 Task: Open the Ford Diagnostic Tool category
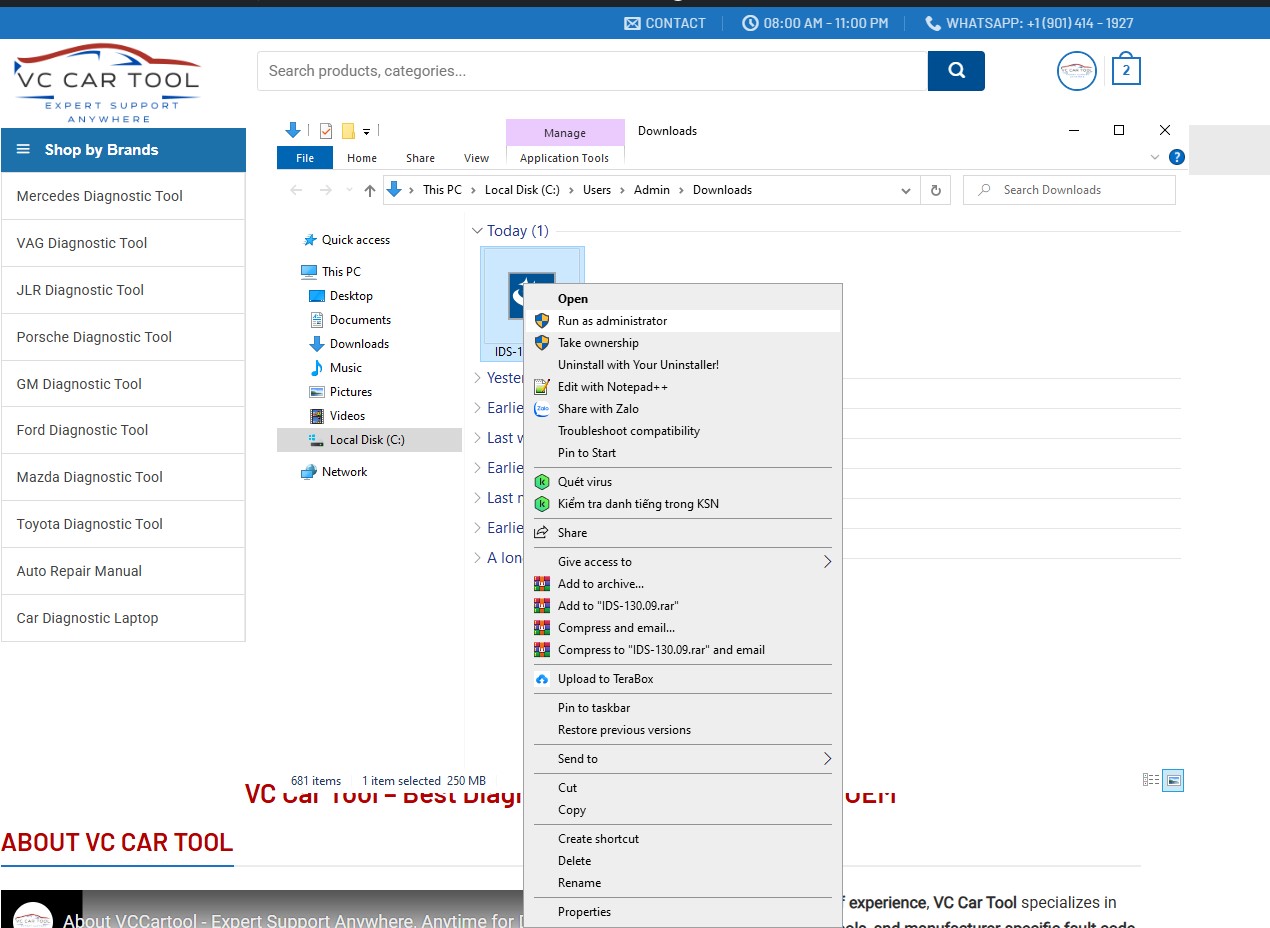point(82,430)
